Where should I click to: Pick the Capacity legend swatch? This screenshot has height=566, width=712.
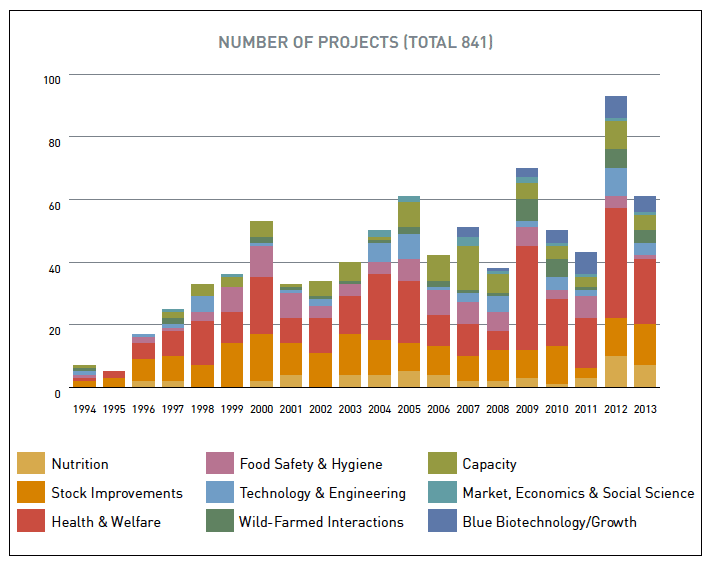(x=442, y=463)
